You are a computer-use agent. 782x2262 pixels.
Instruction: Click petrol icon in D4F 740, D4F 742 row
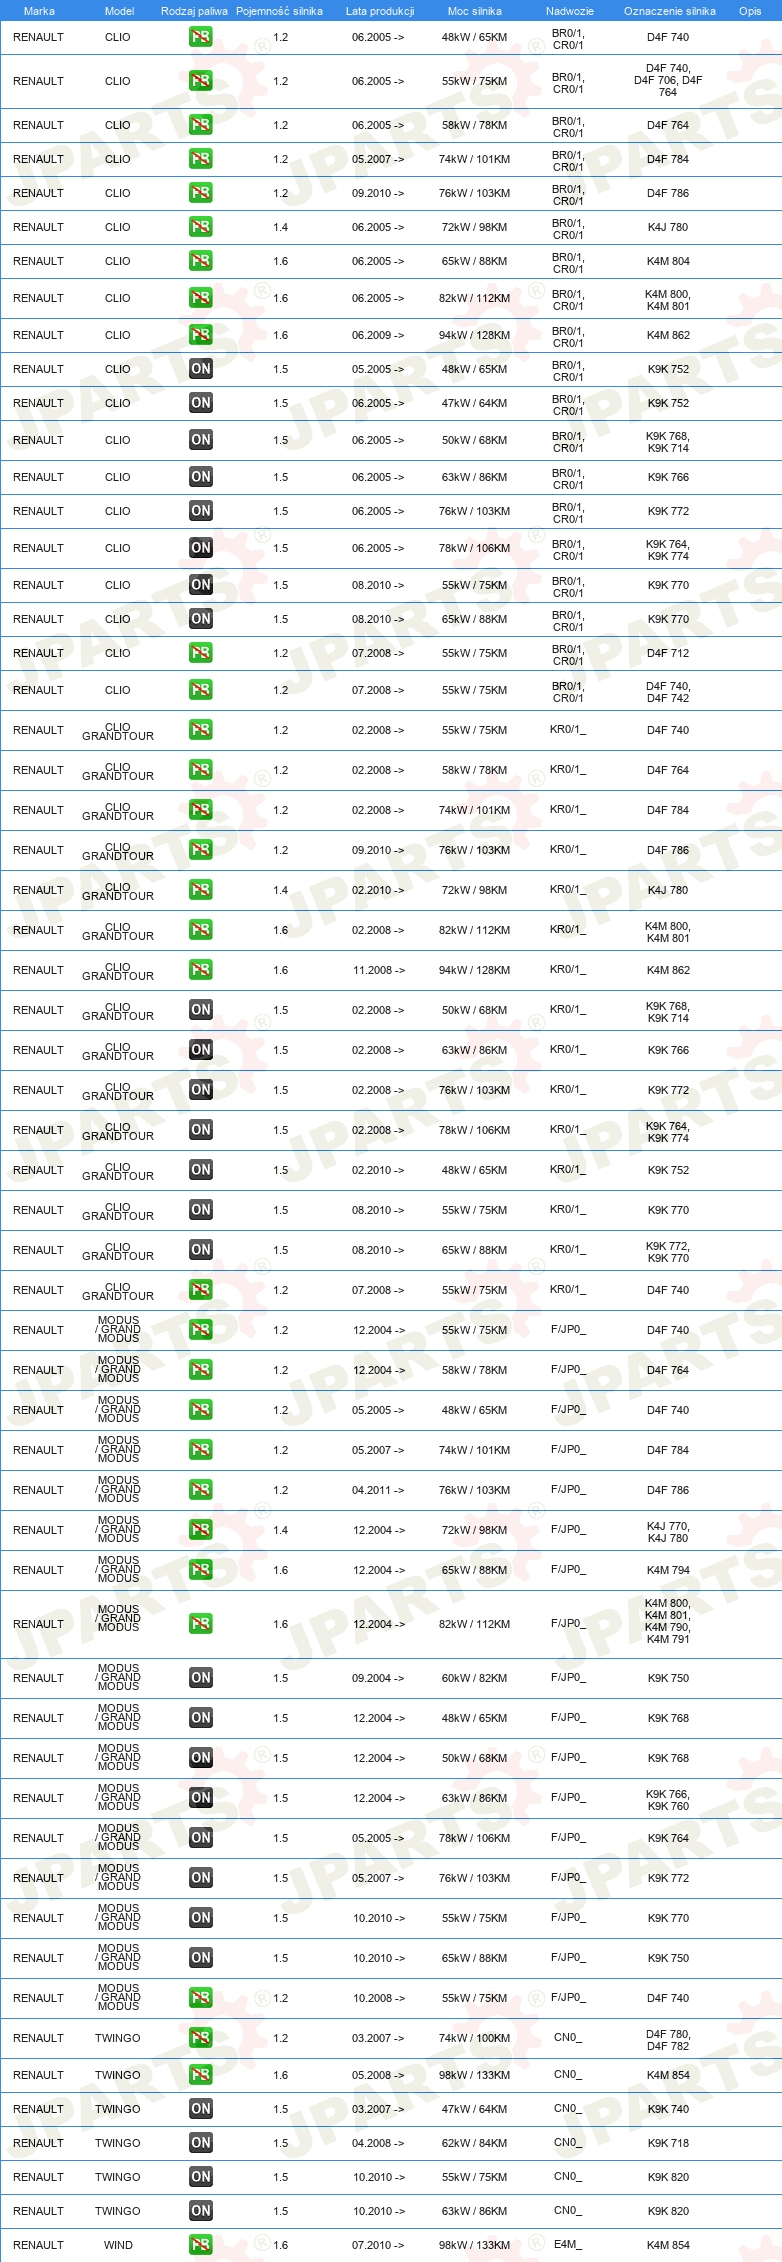click(201, 690)
